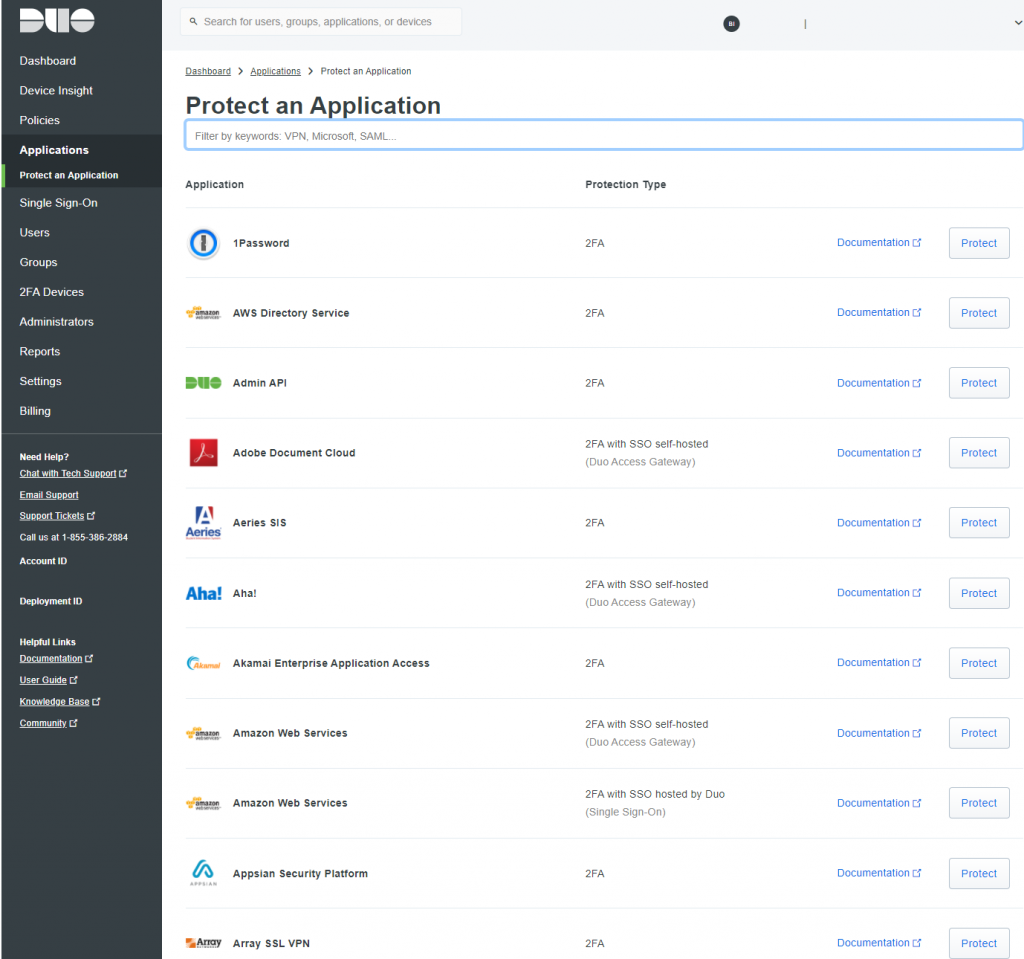Click the Akamai logo
The image size is (1024, 959).
[x=203, y=663]
